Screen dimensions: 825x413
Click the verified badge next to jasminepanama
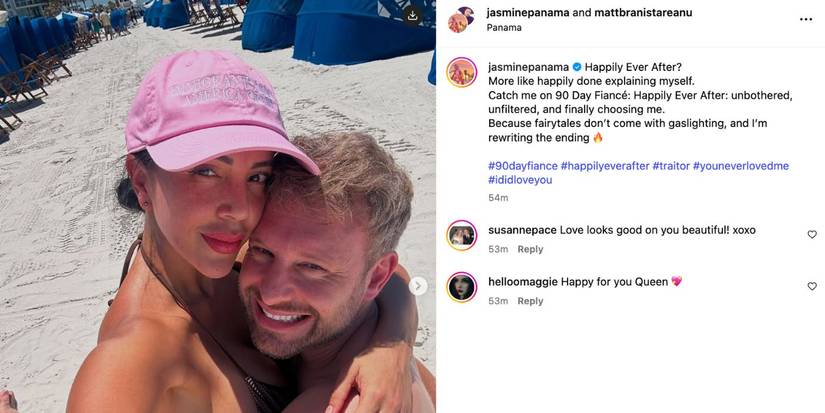pyautogui.click(x=577, y=67)
